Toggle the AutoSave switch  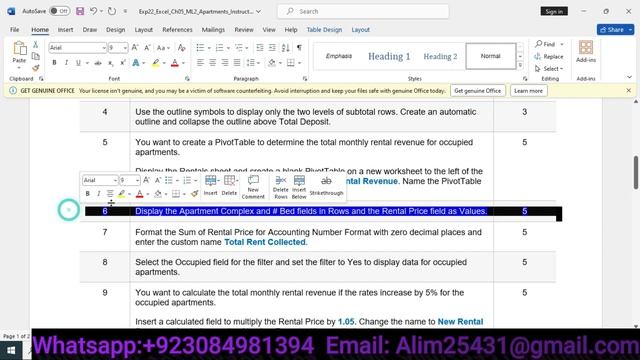click(x=60, y=11)
